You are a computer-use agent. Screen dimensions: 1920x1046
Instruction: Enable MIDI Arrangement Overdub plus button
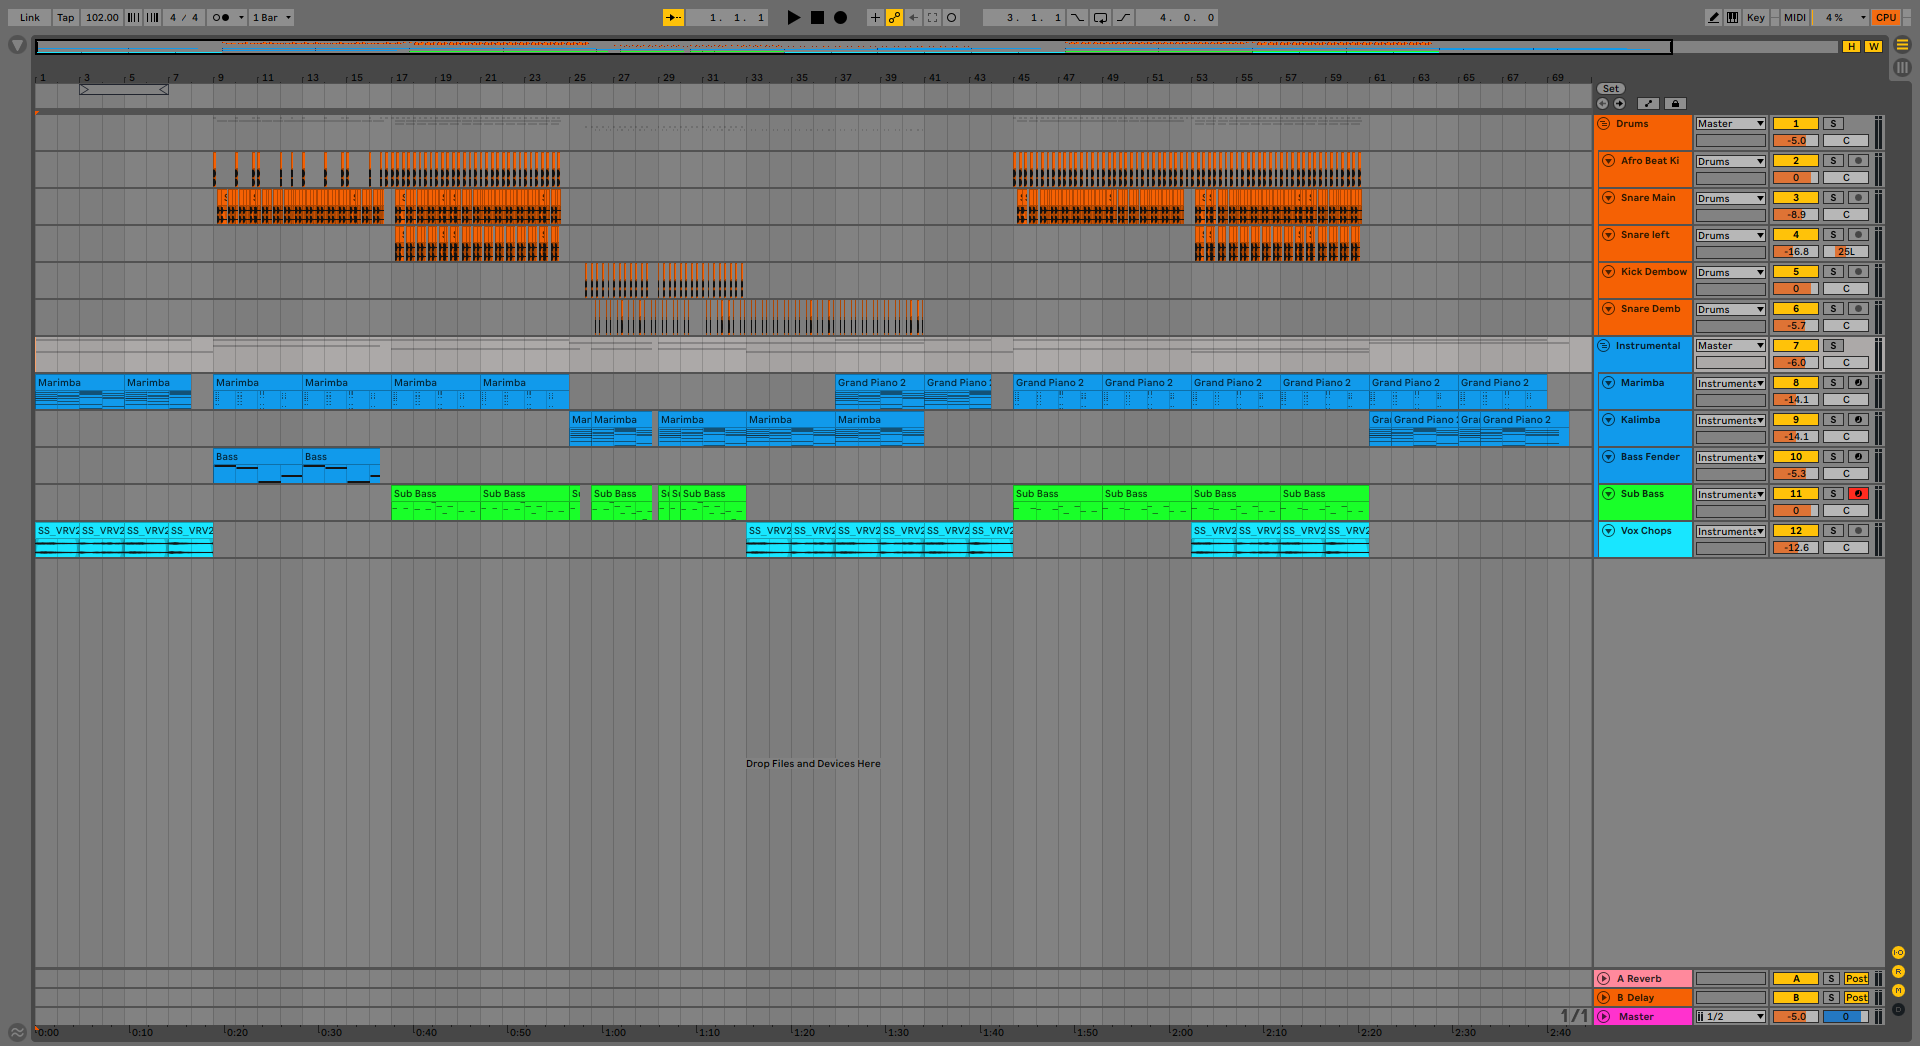pyautogui.click(x=875, y=17)
